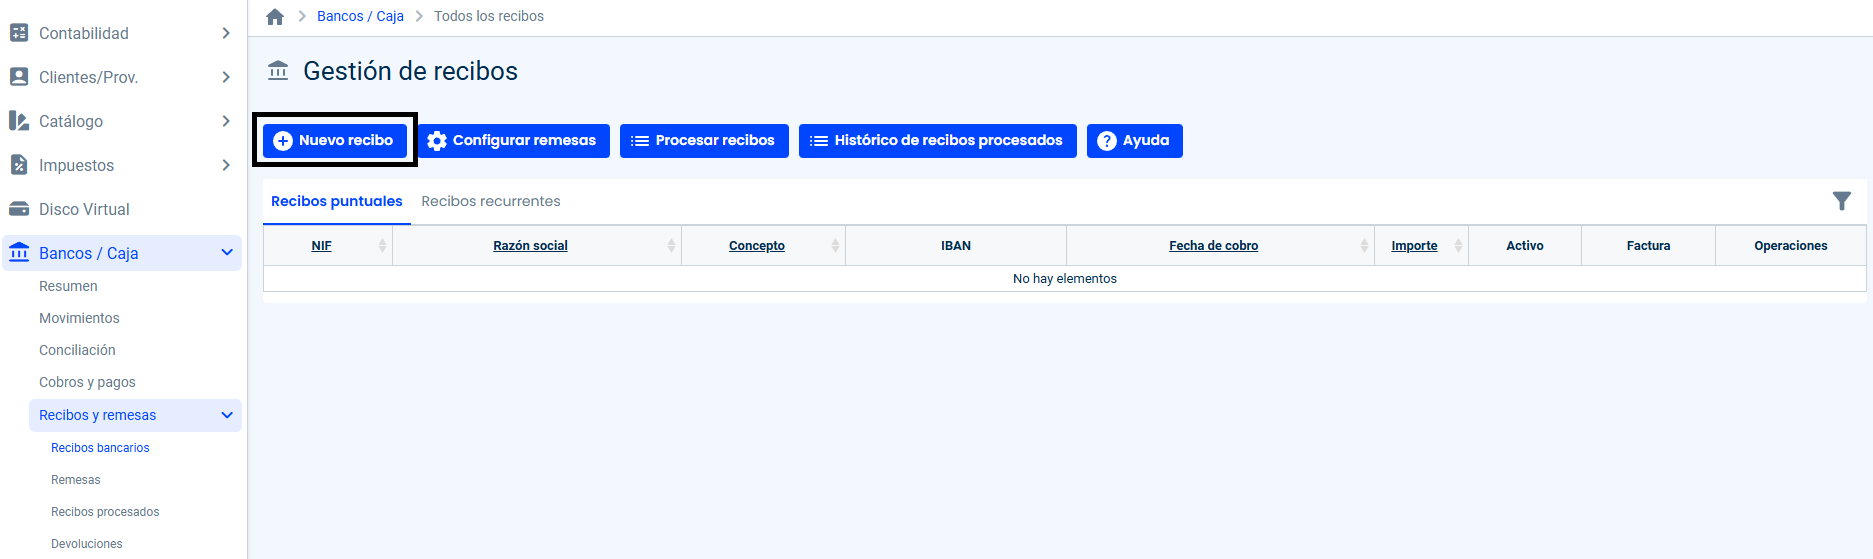Click Fecha de cobro header text
The height and width of the screenshot is (559, 1873).
1213,246
